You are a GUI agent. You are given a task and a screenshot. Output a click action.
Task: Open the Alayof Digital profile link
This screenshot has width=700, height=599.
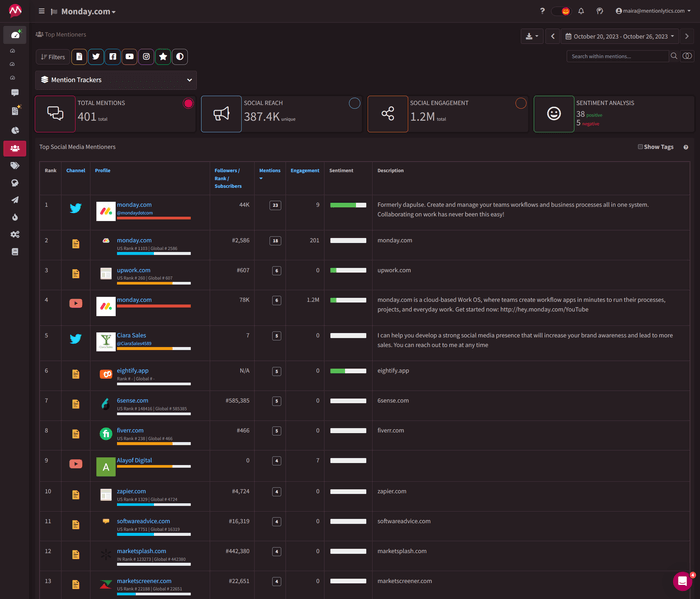tap(134, 461)
